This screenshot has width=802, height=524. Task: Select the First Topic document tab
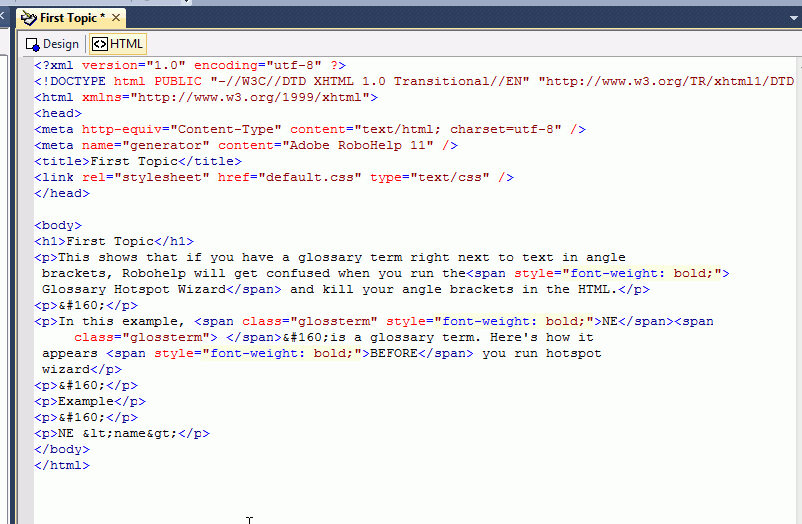pos(71,18)
